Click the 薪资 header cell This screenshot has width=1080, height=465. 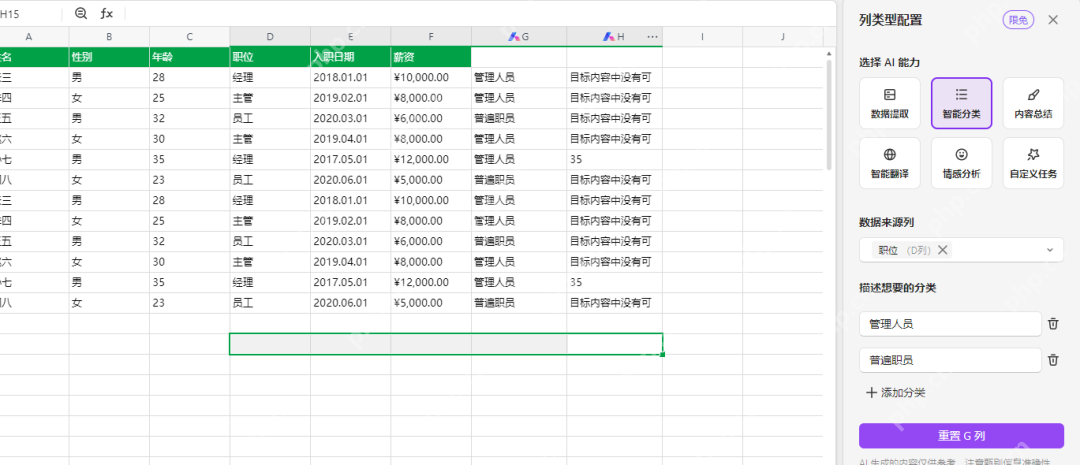431,57
